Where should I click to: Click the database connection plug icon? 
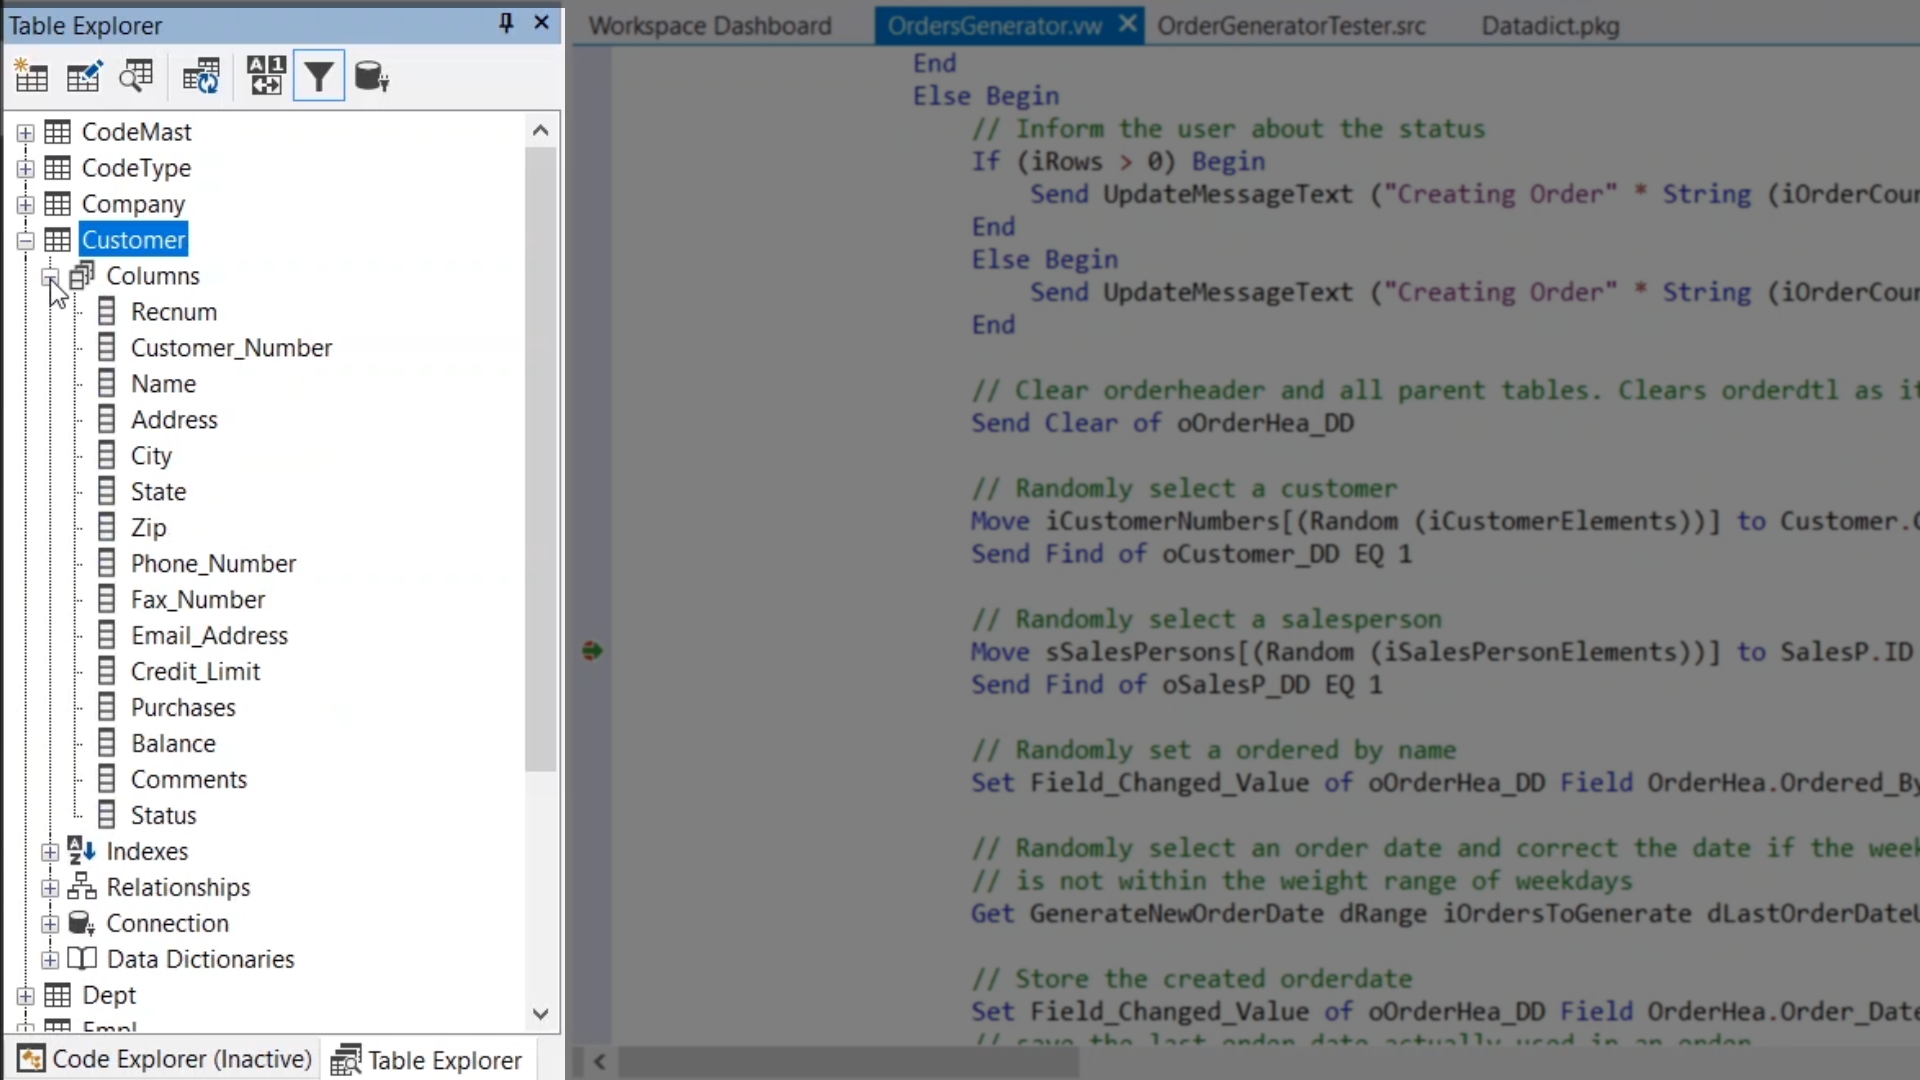click(x=371, y=76)
